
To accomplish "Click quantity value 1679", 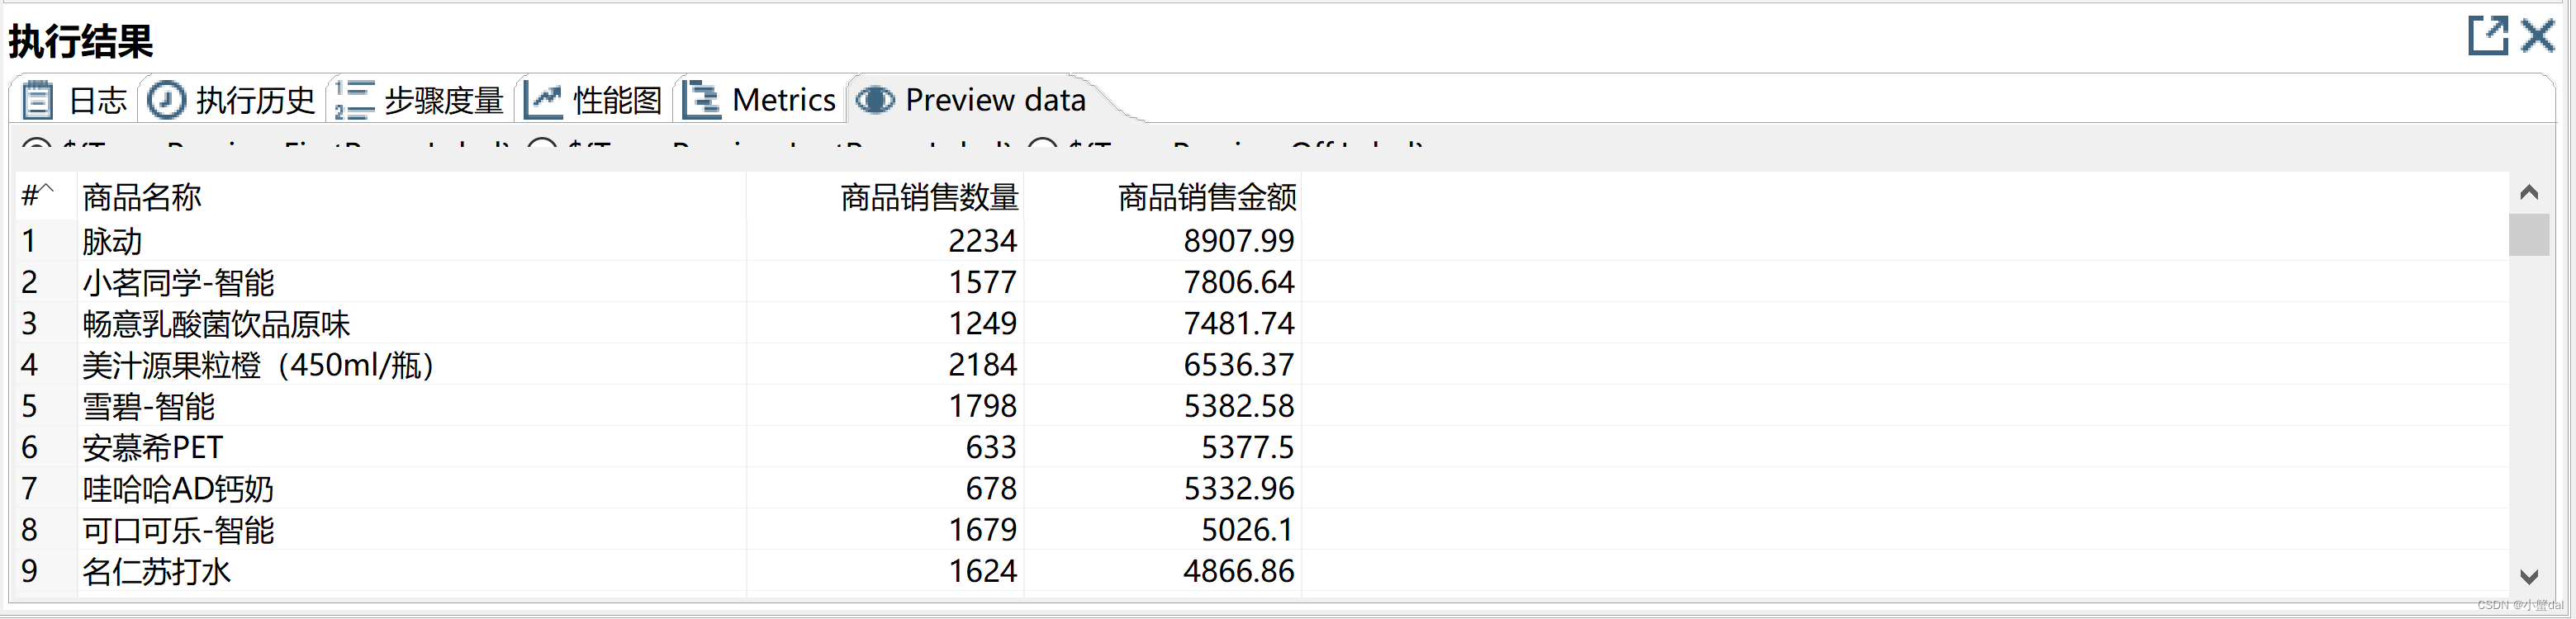I will coord(982,529).
